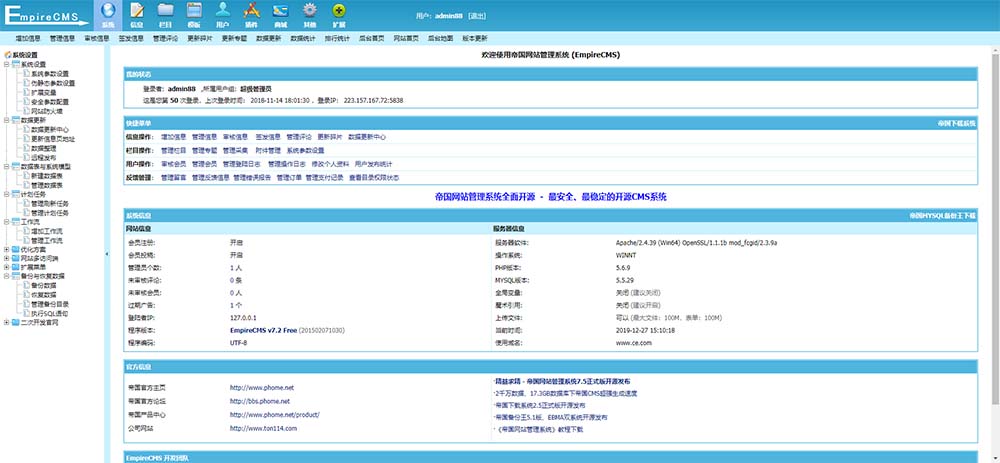Select 版本更新 in the top submenu bar

point(474,38)
